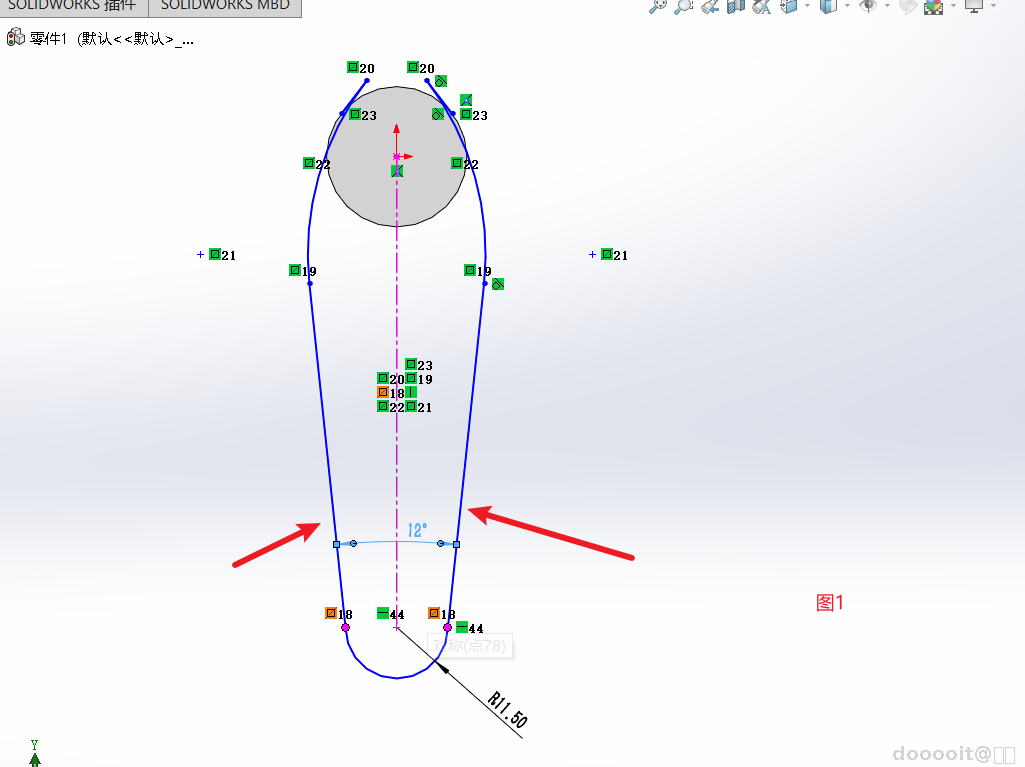Image resolution: width=1025 pixels, height=767 pixels.
Task: Click horizontal relation 44 beside right magenta point
Action: (462, 627)
